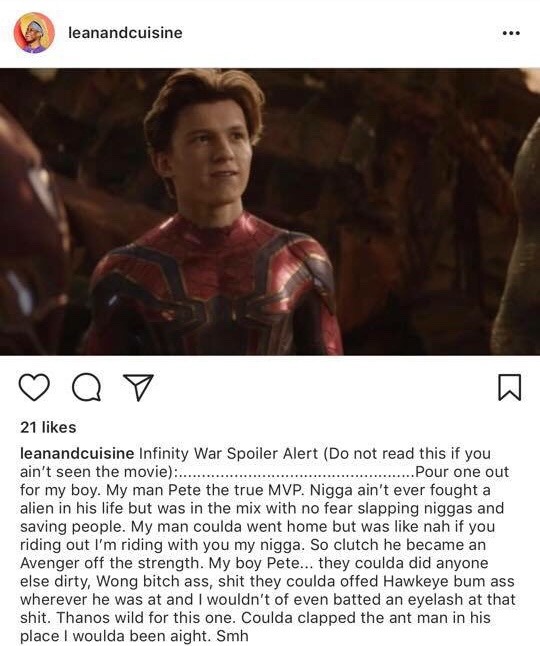Click the blurred figure beside Spider-Man's shoulder
The width and height of the screenshot is (540, 646).
point(519,239)
